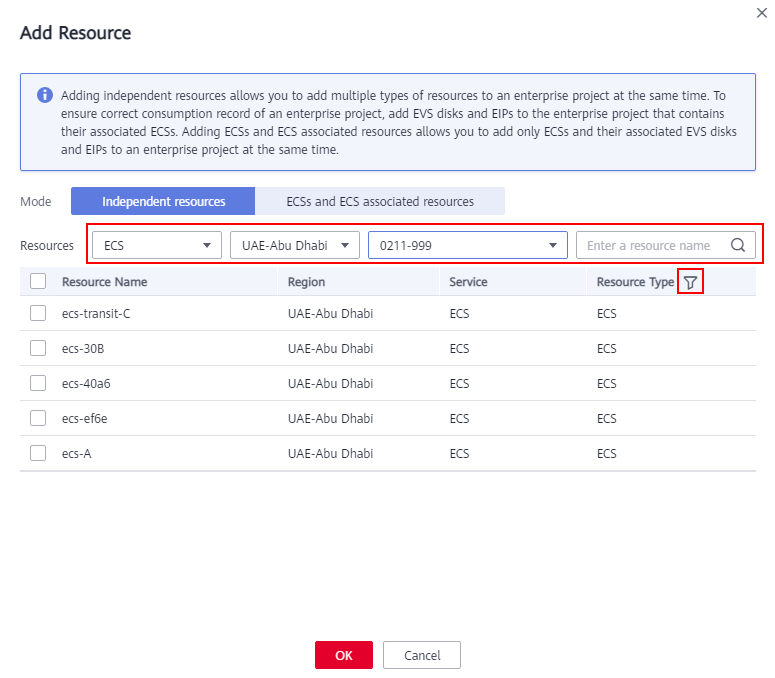Image resolution: width=775 pixels, height=678 pixels.
Task: Open the 0211-999 project dropdown
Action: tap(468, 245)
